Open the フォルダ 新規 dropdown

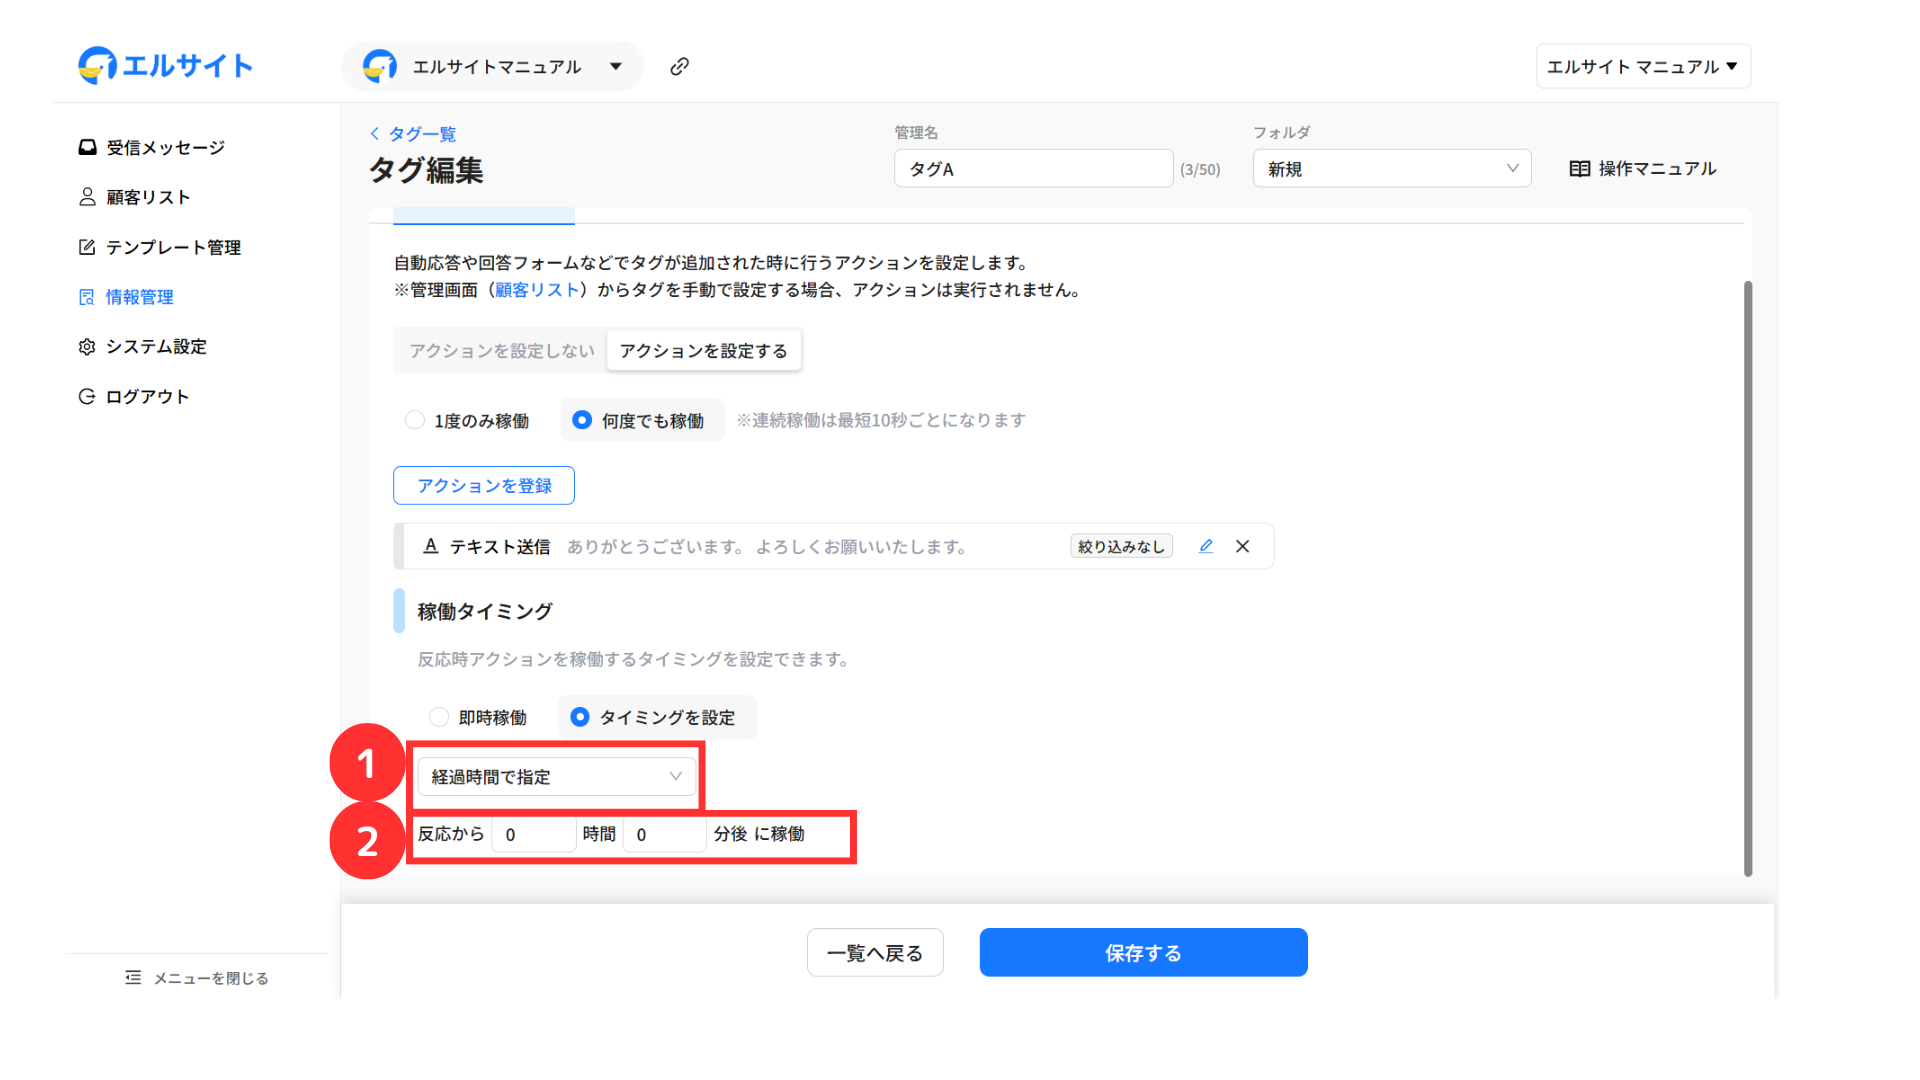[x=1391, y=169]
